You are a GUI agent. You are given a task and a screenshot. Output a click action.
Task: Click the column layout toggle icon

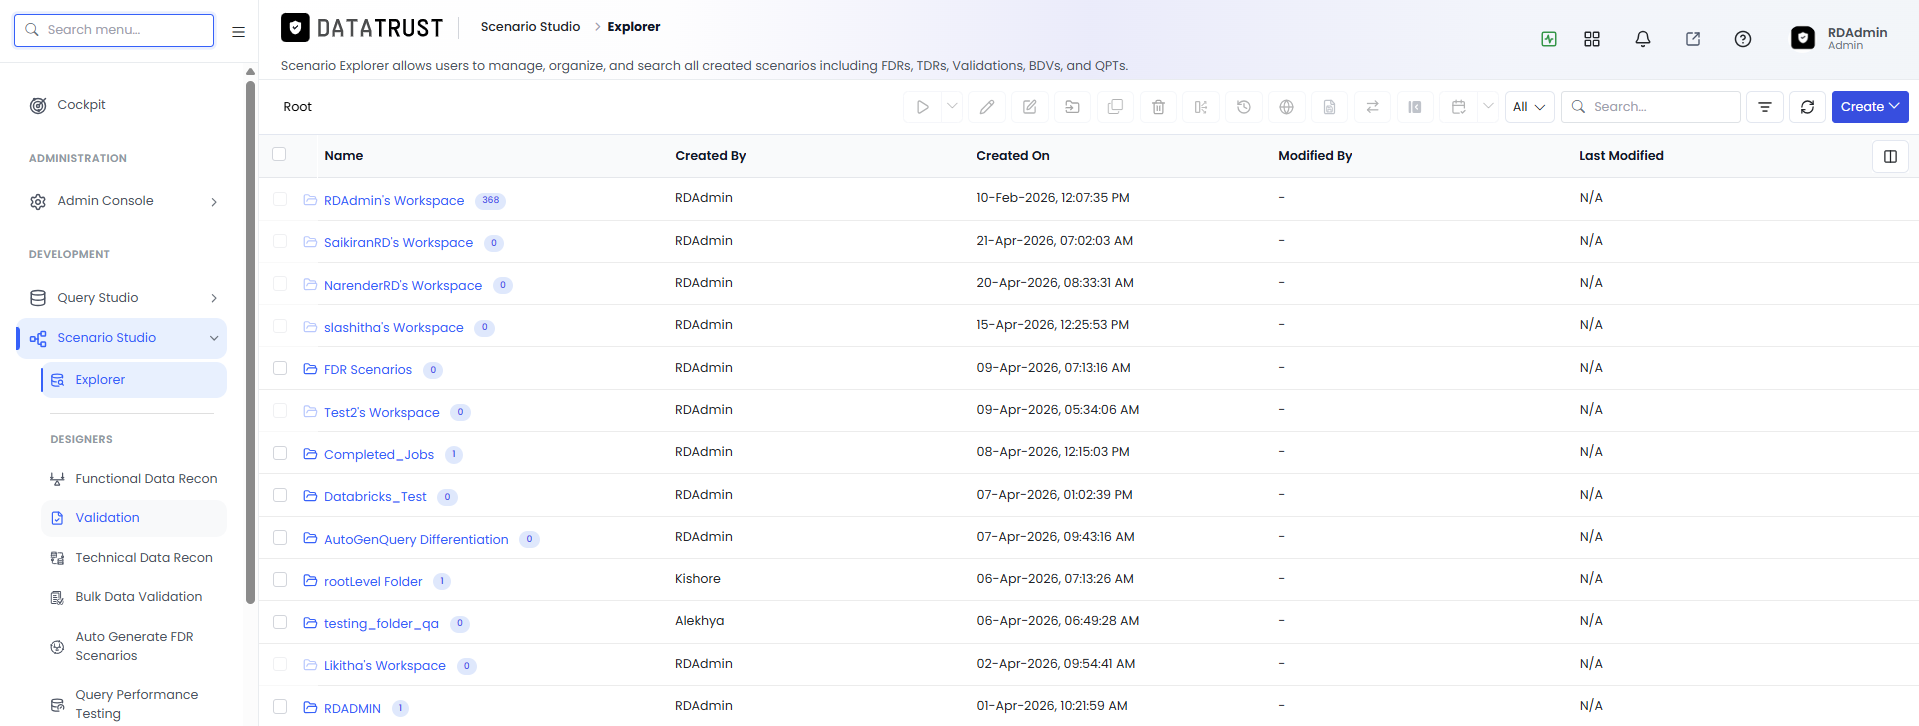pos(1890,156)
